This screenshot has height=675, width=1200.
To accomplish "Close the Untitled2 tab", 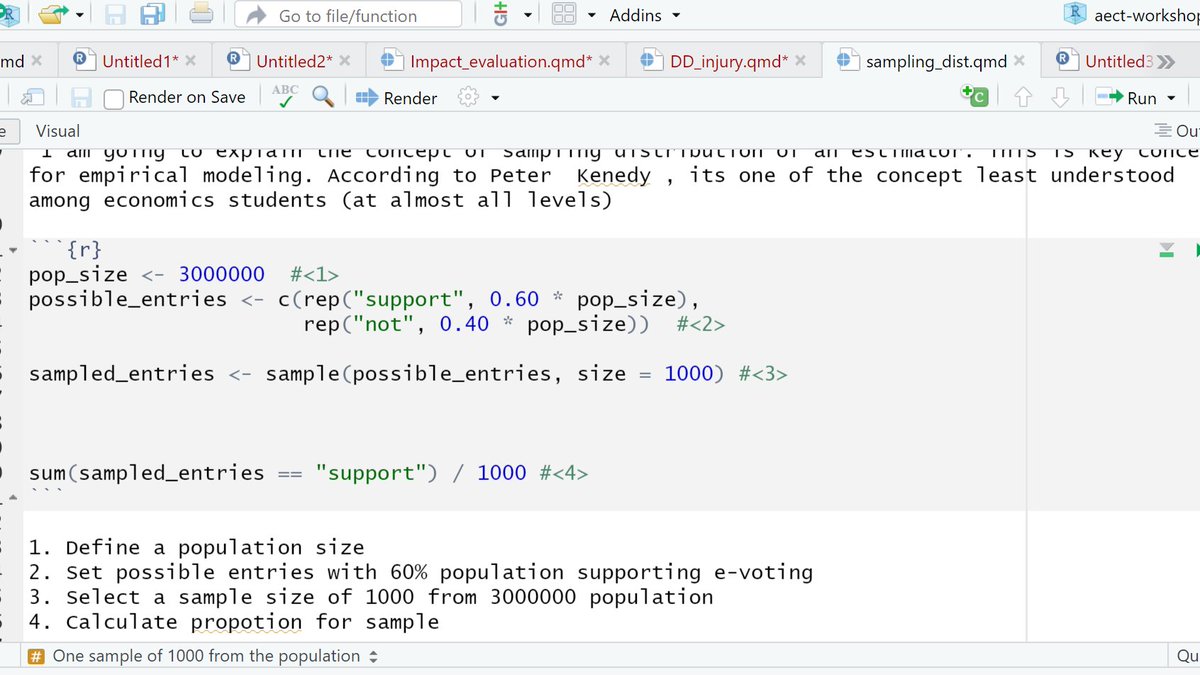I will tap(347, 59).
